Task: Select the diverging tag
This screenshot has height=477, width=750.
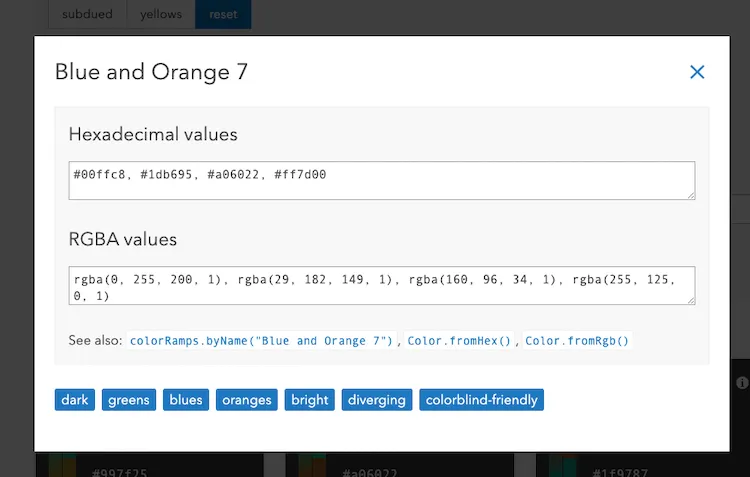Action: (377, 400)
